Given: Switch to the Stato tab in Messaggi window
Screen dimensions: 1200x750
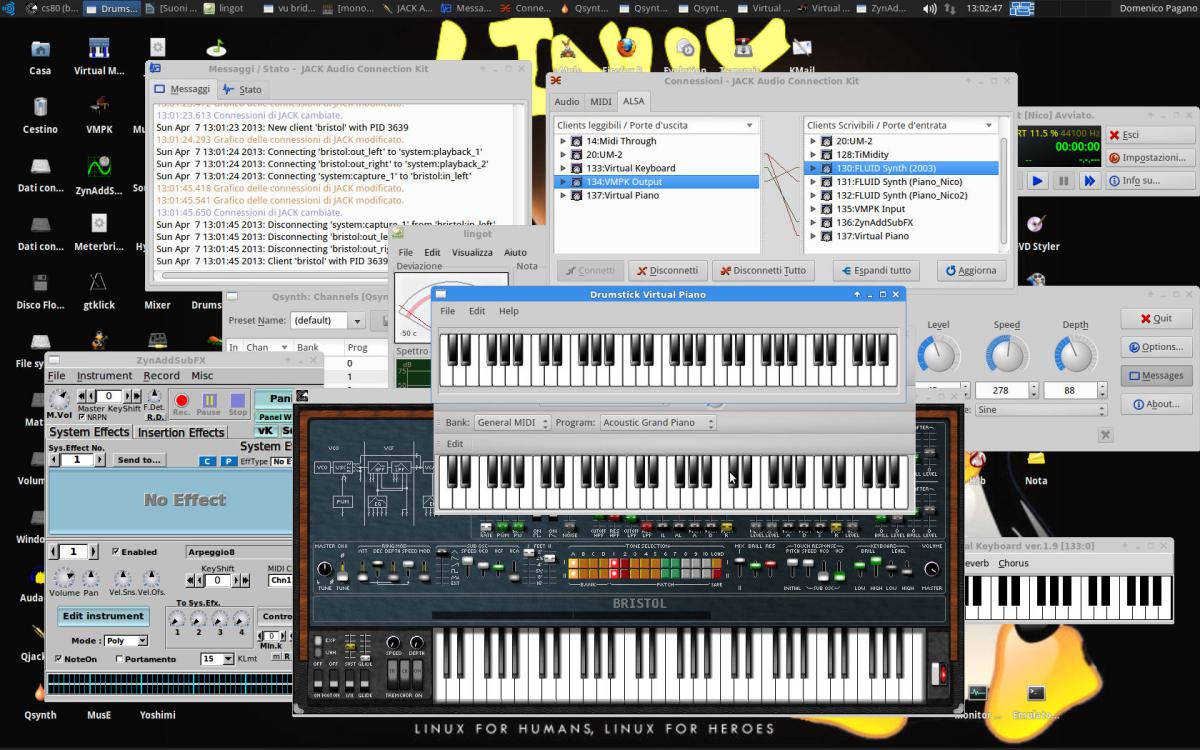Looking at the screenshot, I should click(243, 89).
